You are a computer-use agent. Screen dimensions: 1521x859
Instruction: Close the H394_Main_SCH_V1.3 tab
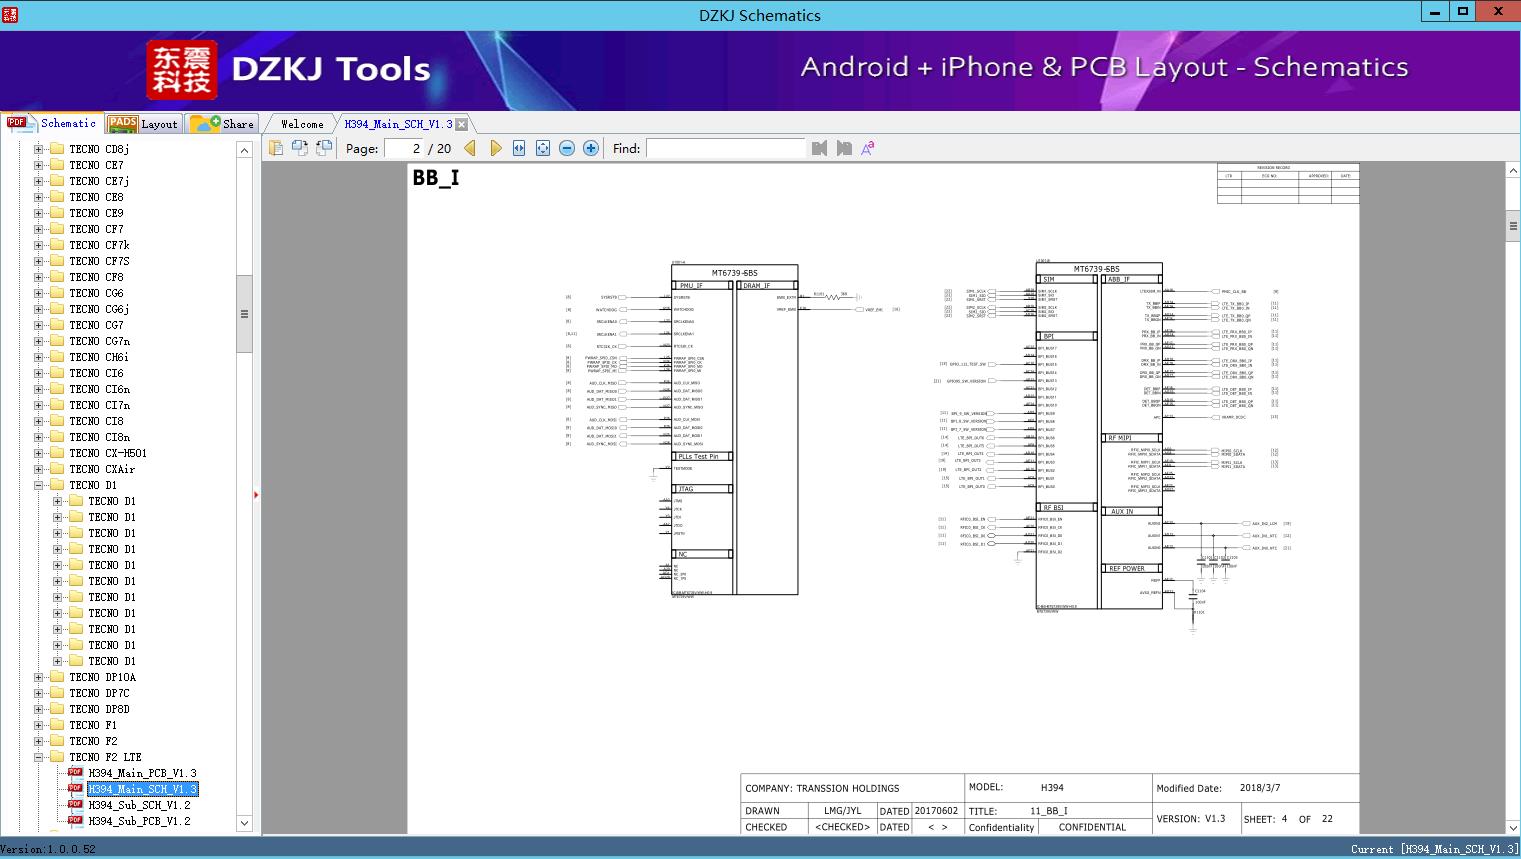[x=462, y=124]
